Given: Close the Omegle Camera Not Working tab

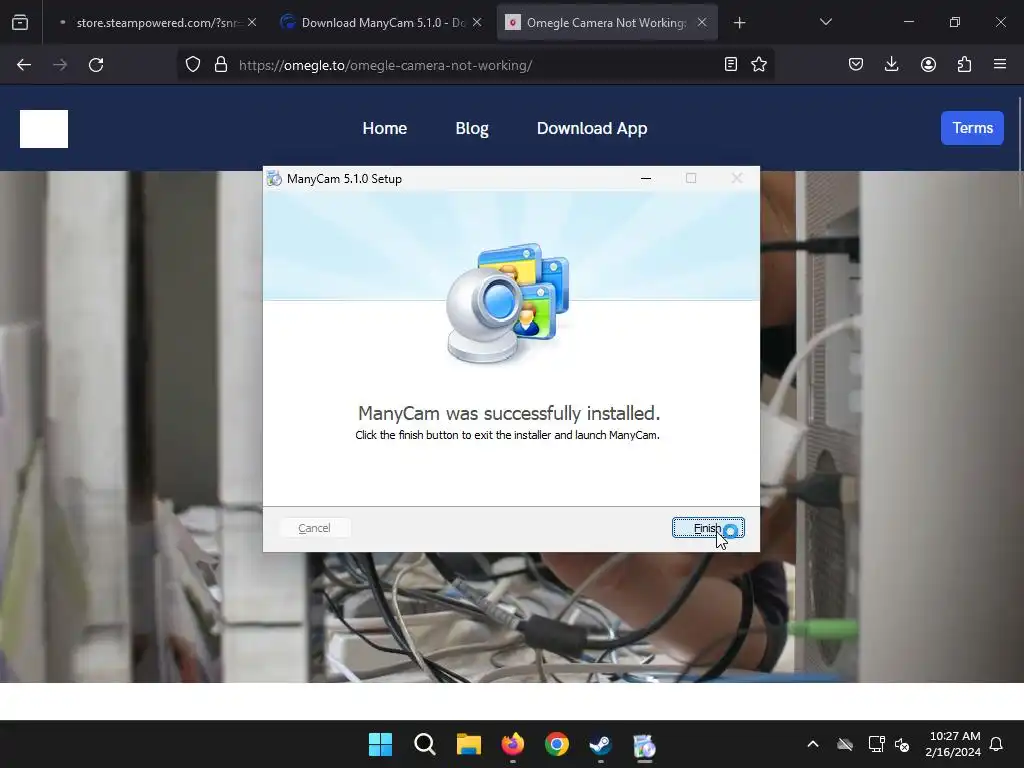Looking at the screenshot, I should click(x=702, y=22).
